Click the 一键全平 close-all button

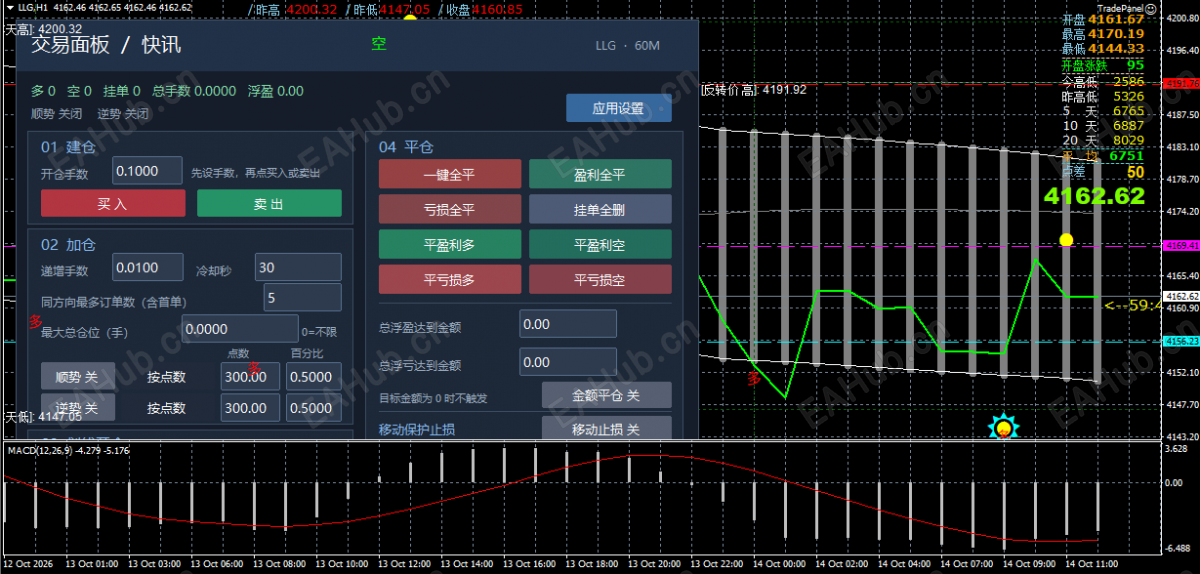(450, 174)
